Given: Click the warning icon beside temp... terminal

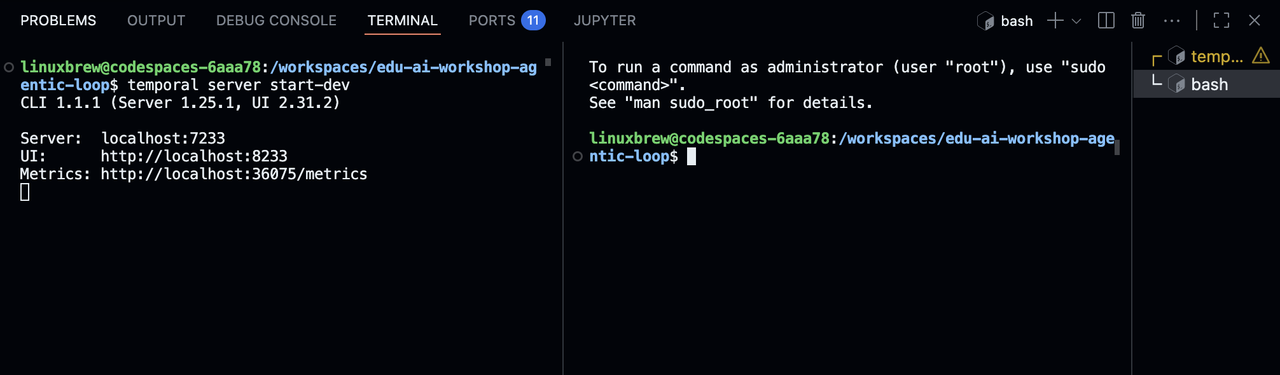Looking at the screenshot, I should [1261, 56].
